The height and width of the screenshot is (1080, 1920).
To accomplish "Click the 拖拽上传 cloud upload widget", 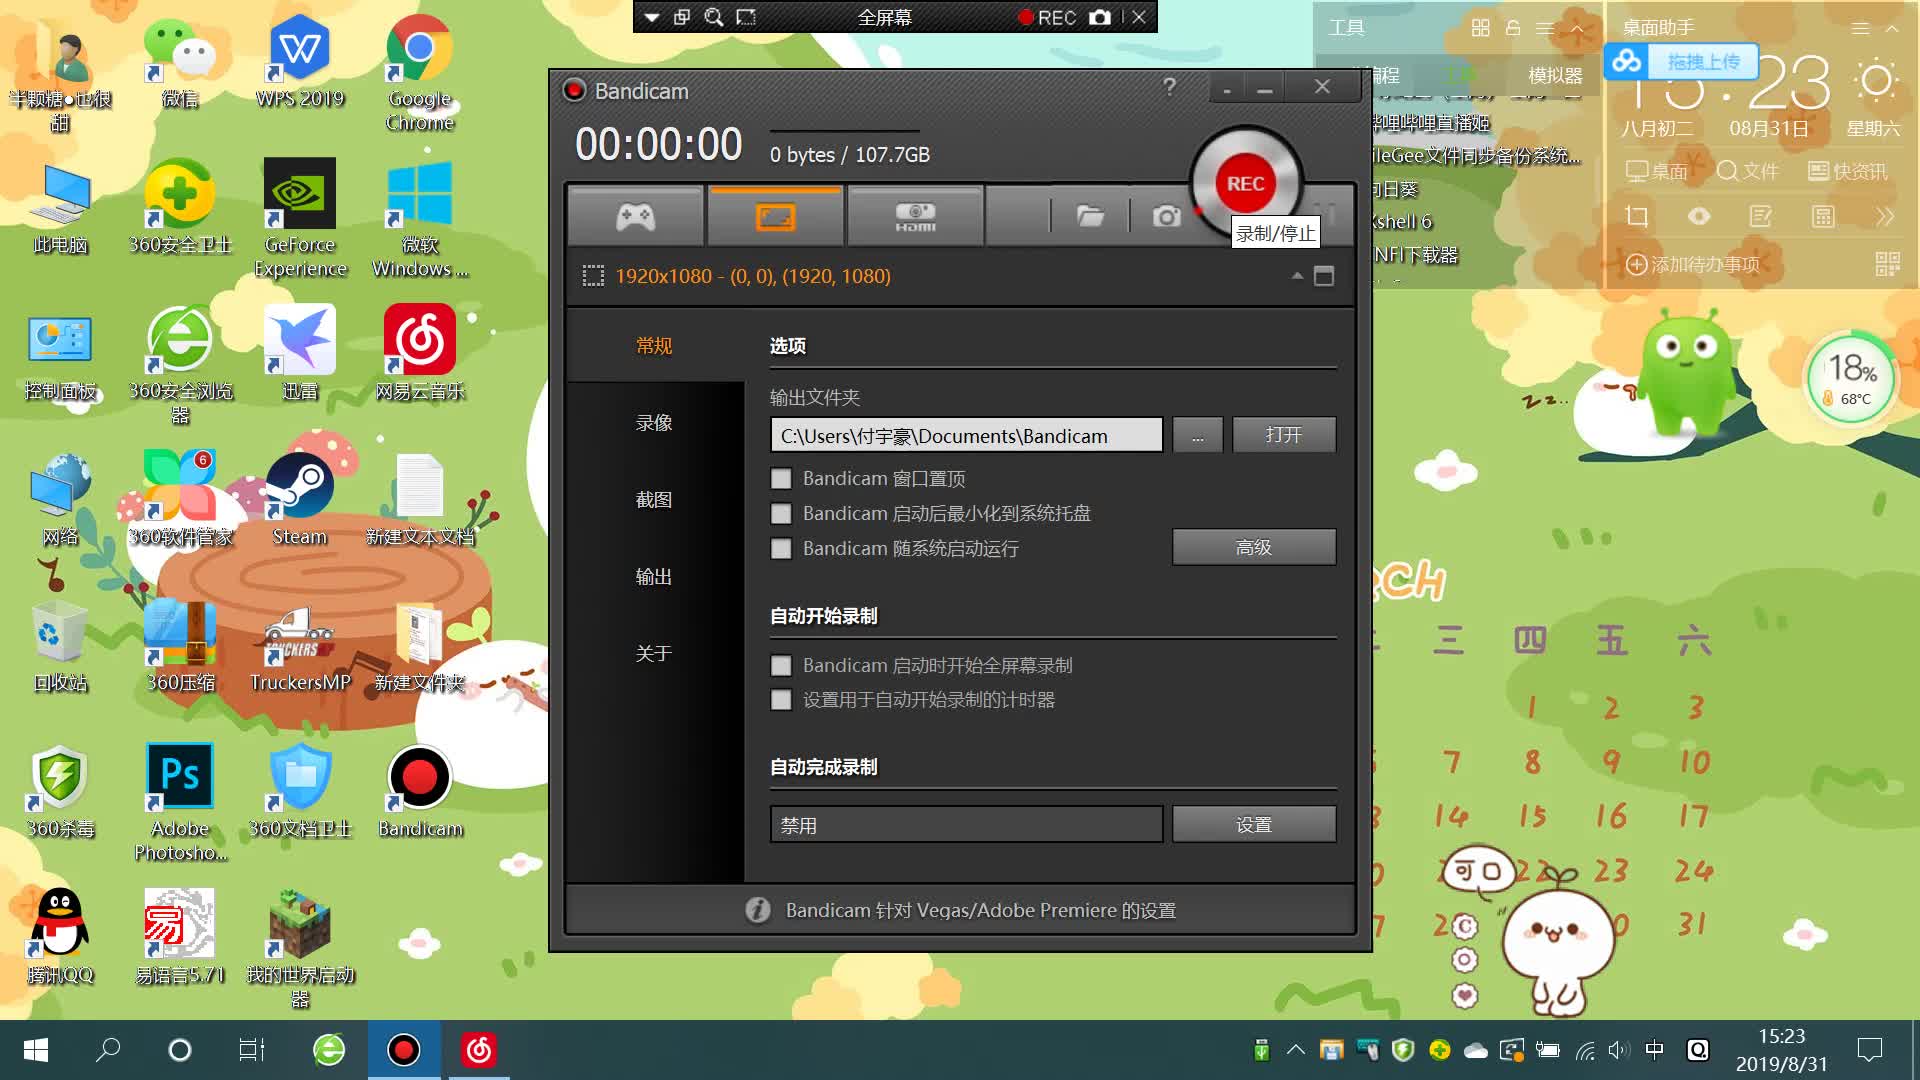I will click(1682, 62).
